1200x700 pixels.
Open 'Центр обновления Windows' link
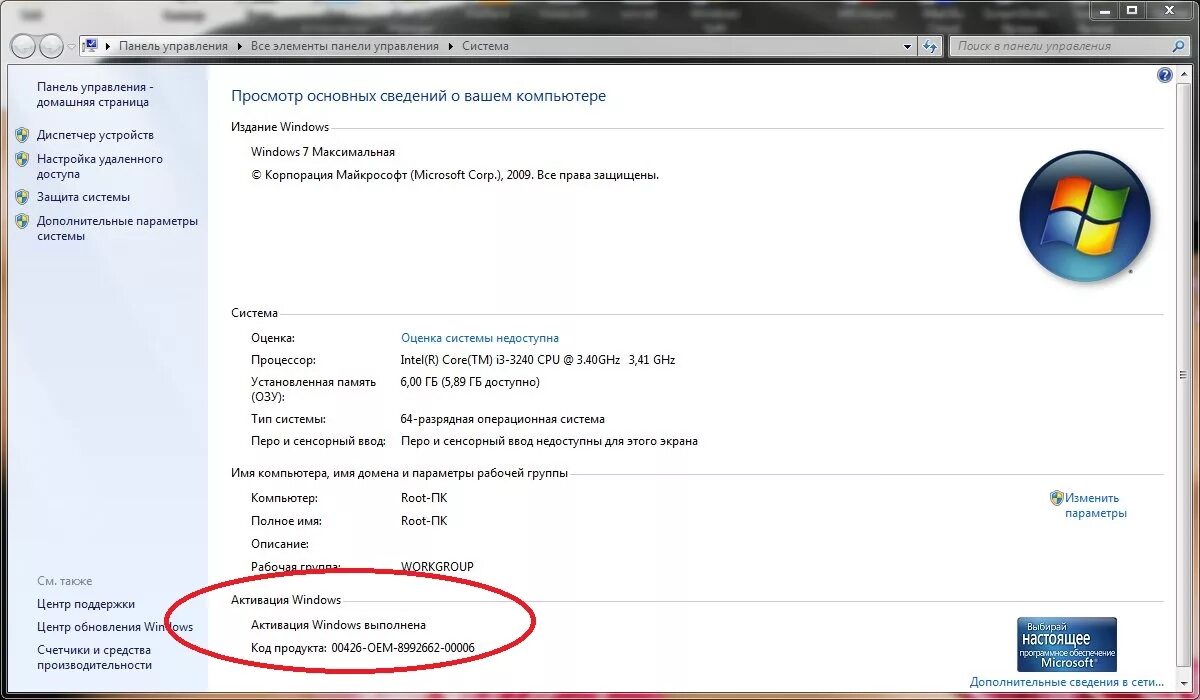pyautogui.click(x=115, y=627)
